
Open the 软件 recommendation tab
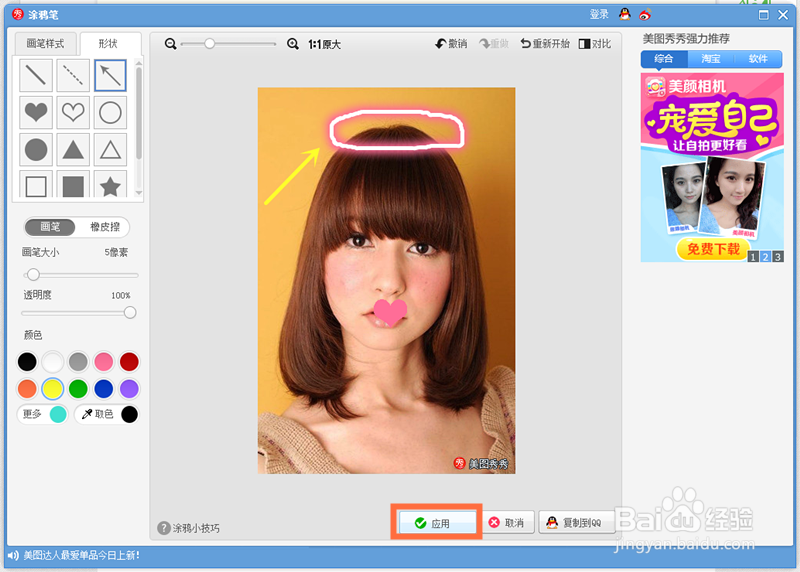tap(758, 59)
